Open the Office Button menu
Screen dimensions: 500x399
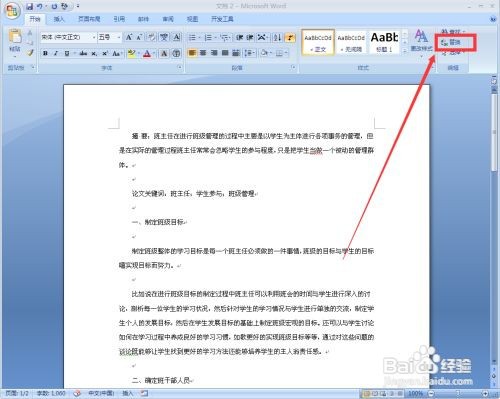click(x=12, y=11)
